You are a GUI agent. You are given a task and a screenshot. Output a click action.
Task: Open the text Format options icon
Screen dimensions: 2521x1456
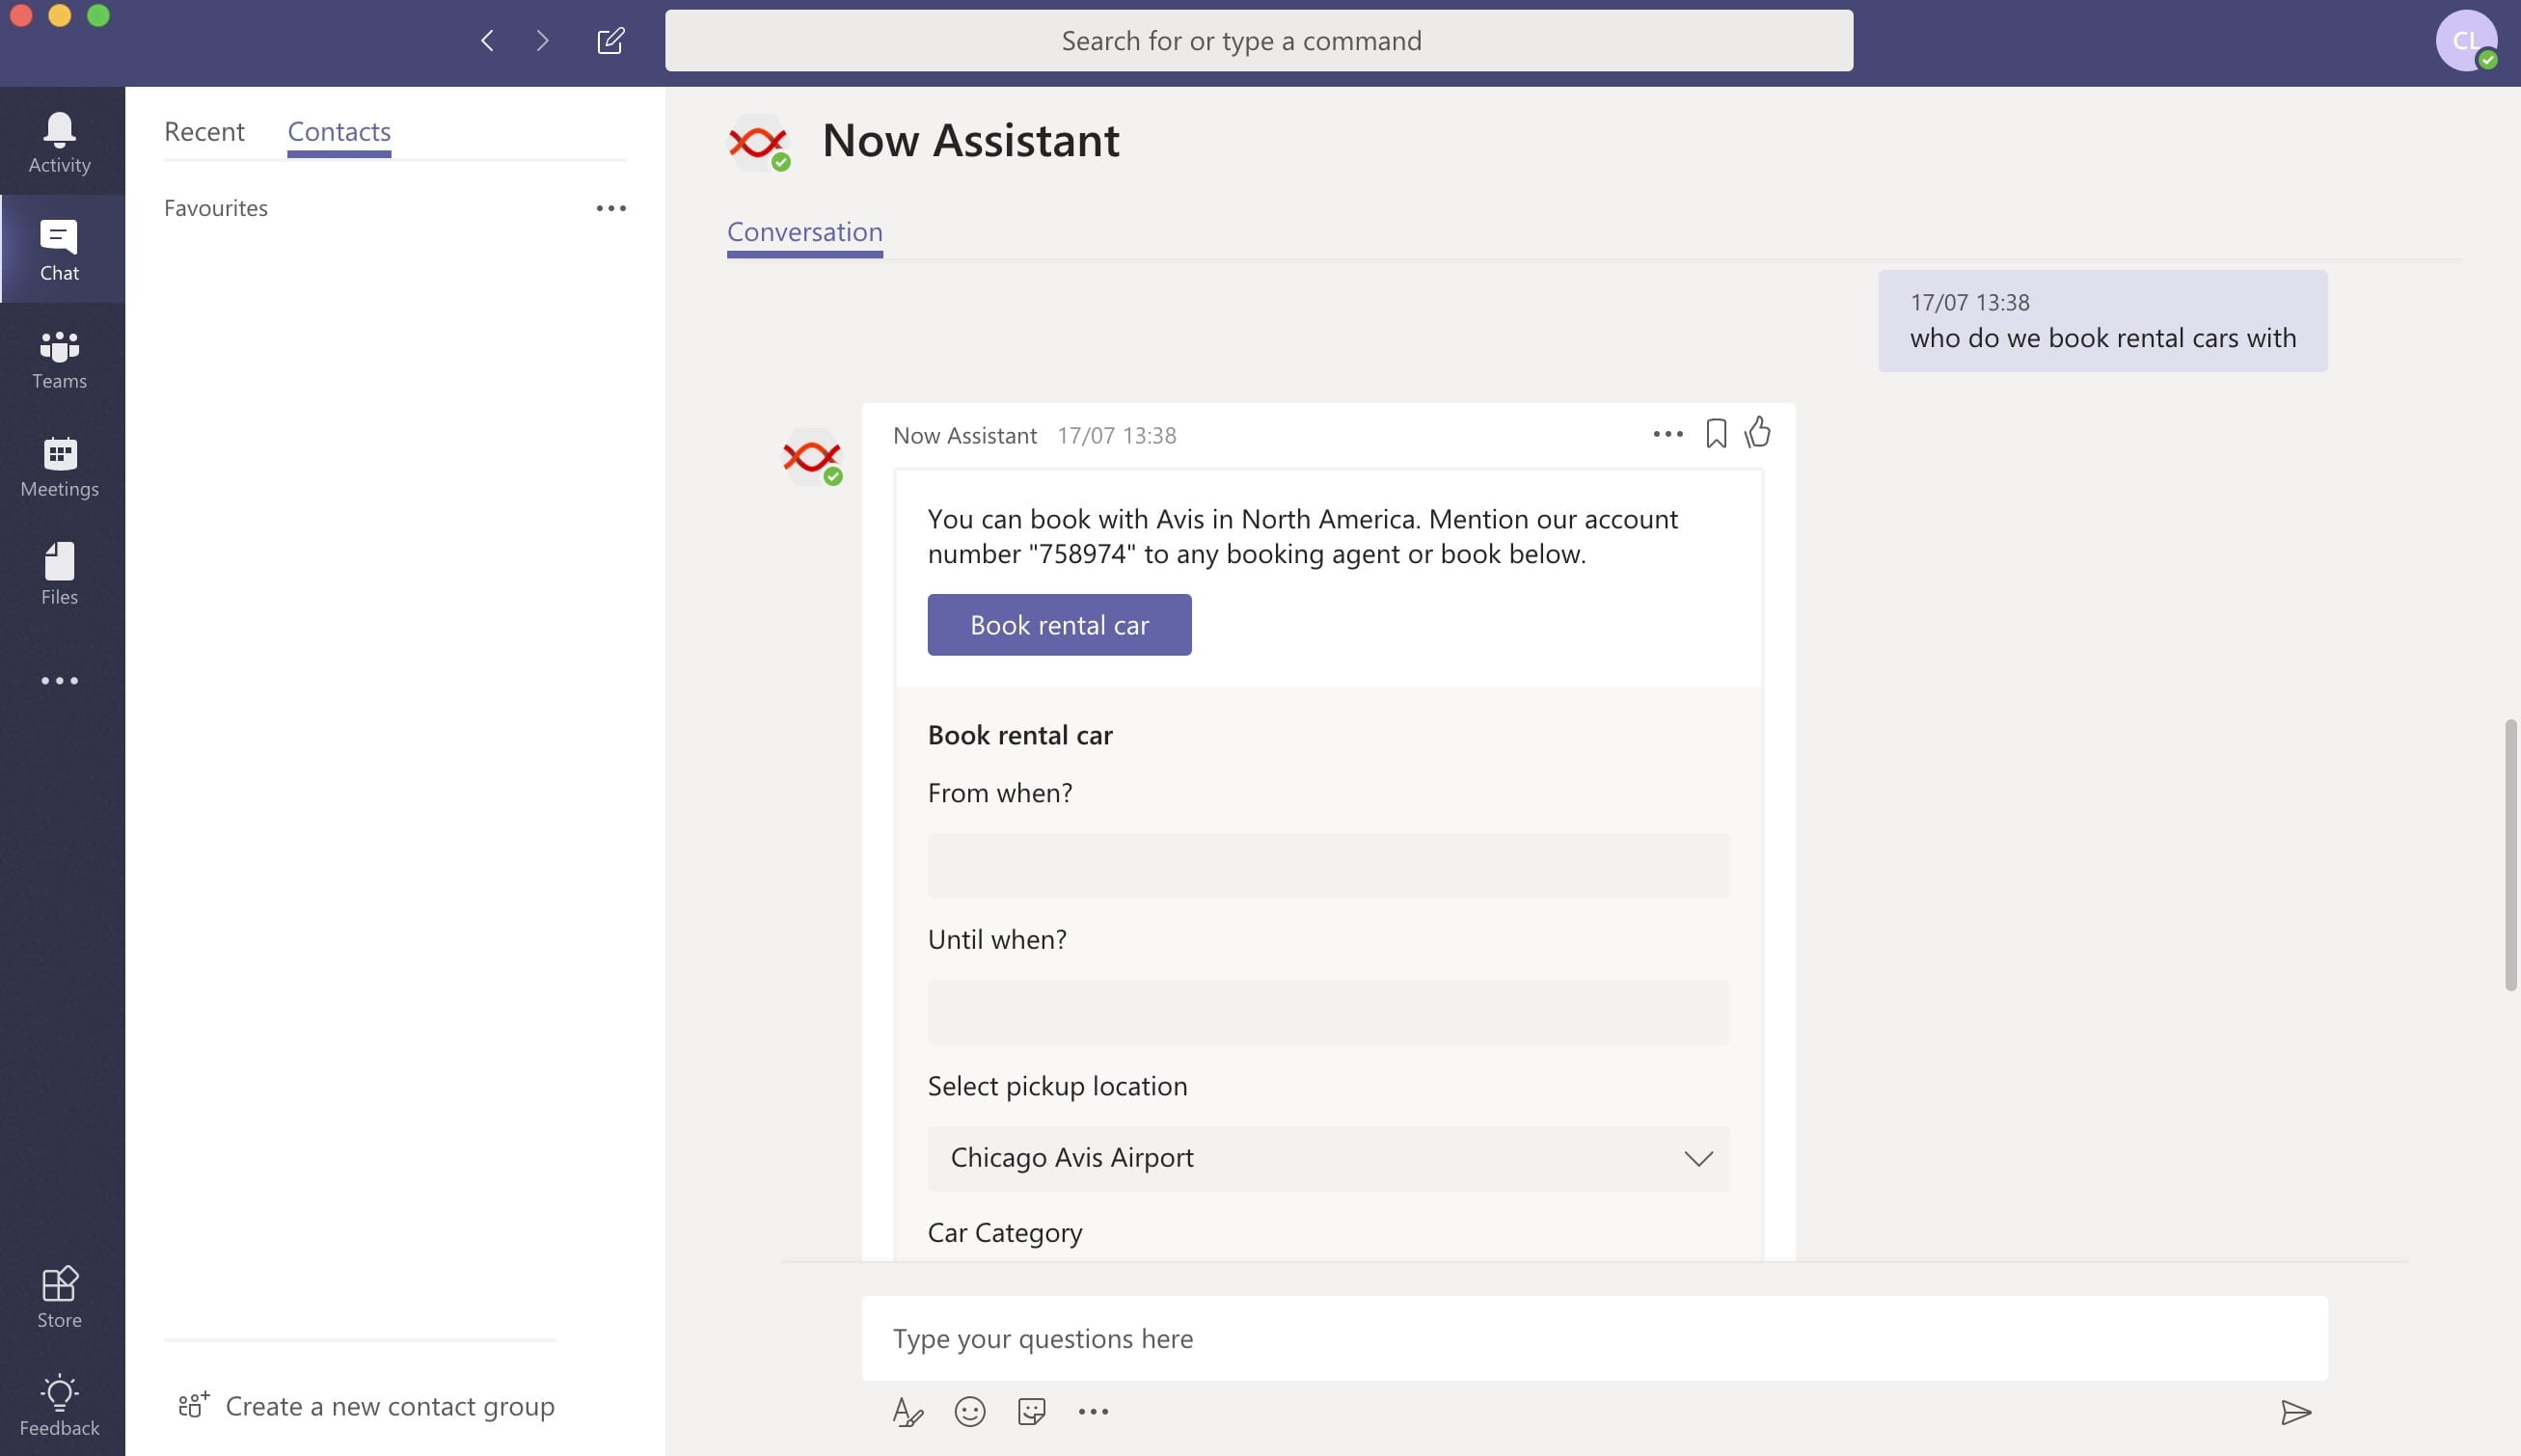click(x=907, y=1412)
